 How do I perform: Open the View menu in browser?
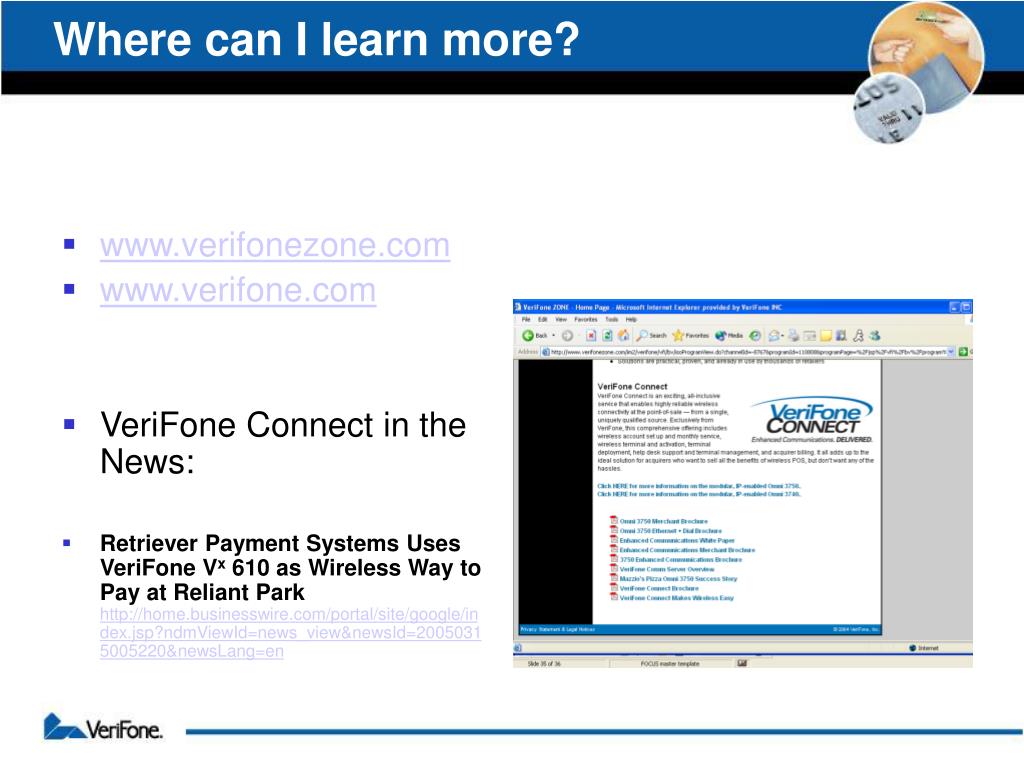pyautogui.click(x=561, y=319)
